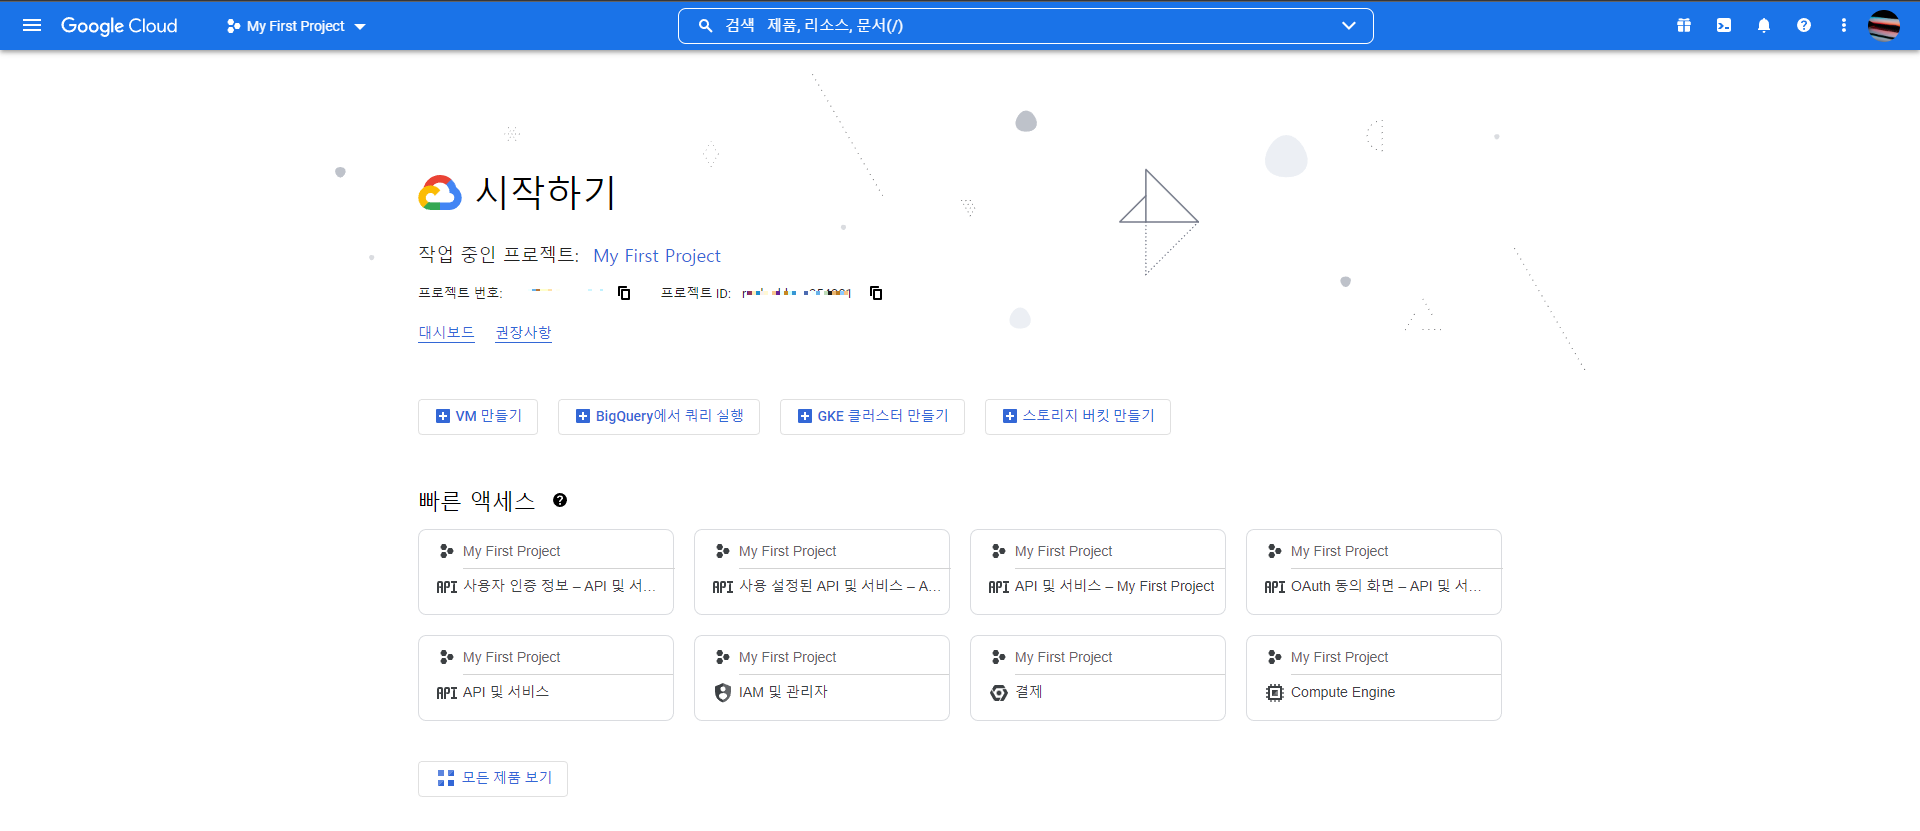Open the 권장사항 link
This screenshot has height=831, width=1920.
[x=524, y=332]
